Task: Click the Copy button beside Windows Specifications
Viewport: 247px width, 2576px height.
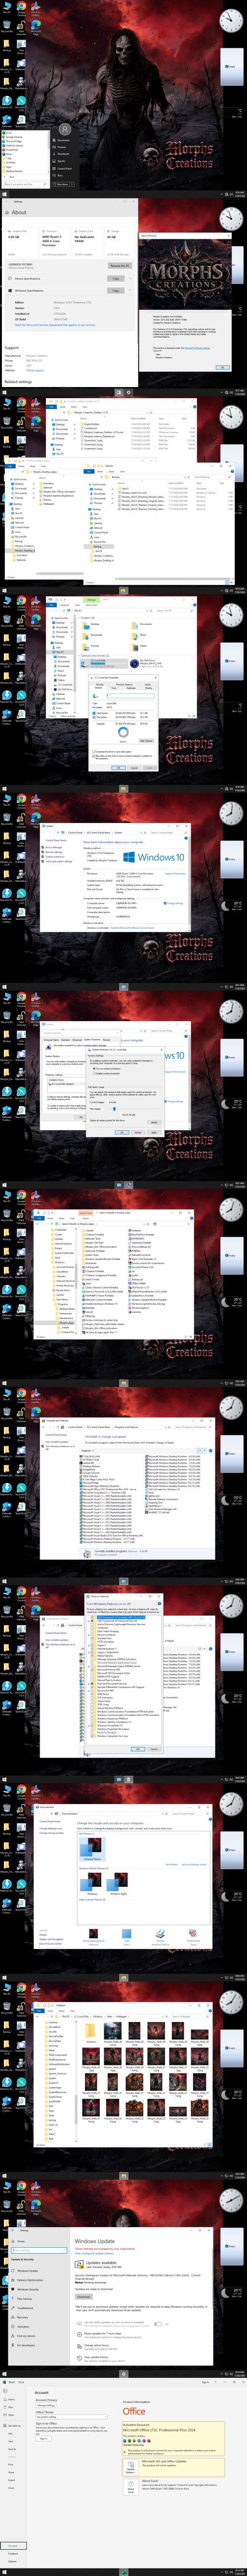Action: (116, 290)
